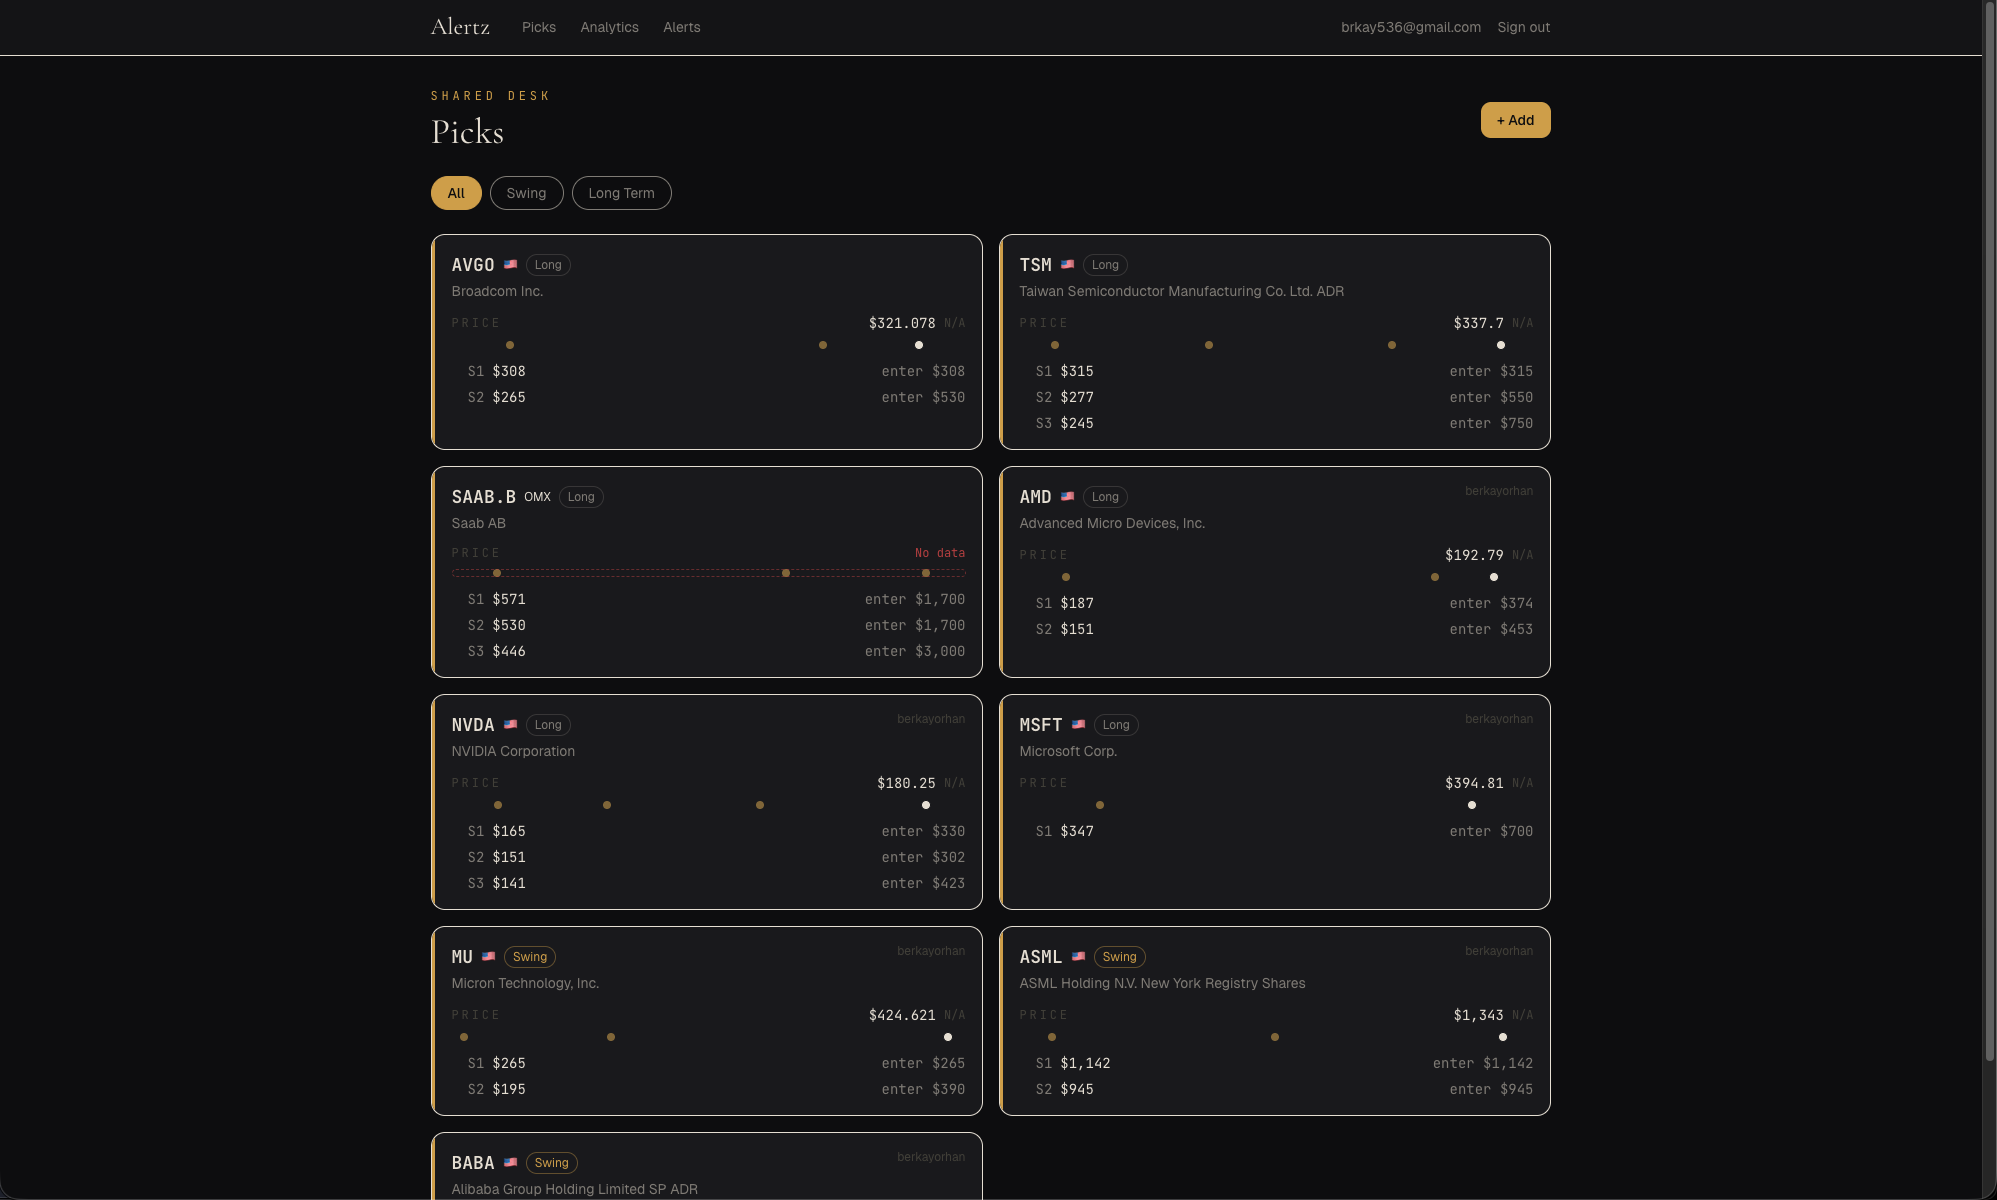This screenshot has width=1997, height=1200.
Task: Click the white price marker on NVDA slider
Action: pyautogui.click(x=925, y=805)
